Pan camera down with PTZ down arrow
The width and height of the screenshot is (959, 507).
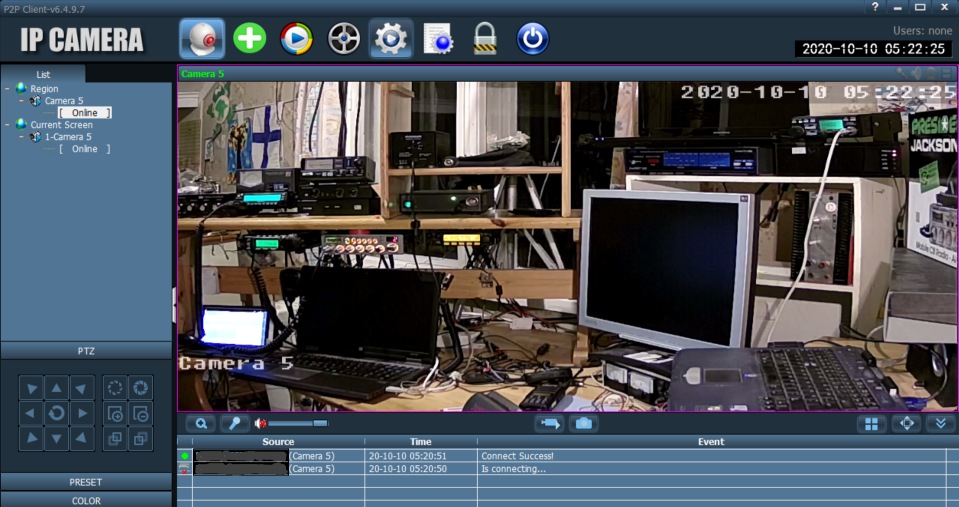point(56,438)
